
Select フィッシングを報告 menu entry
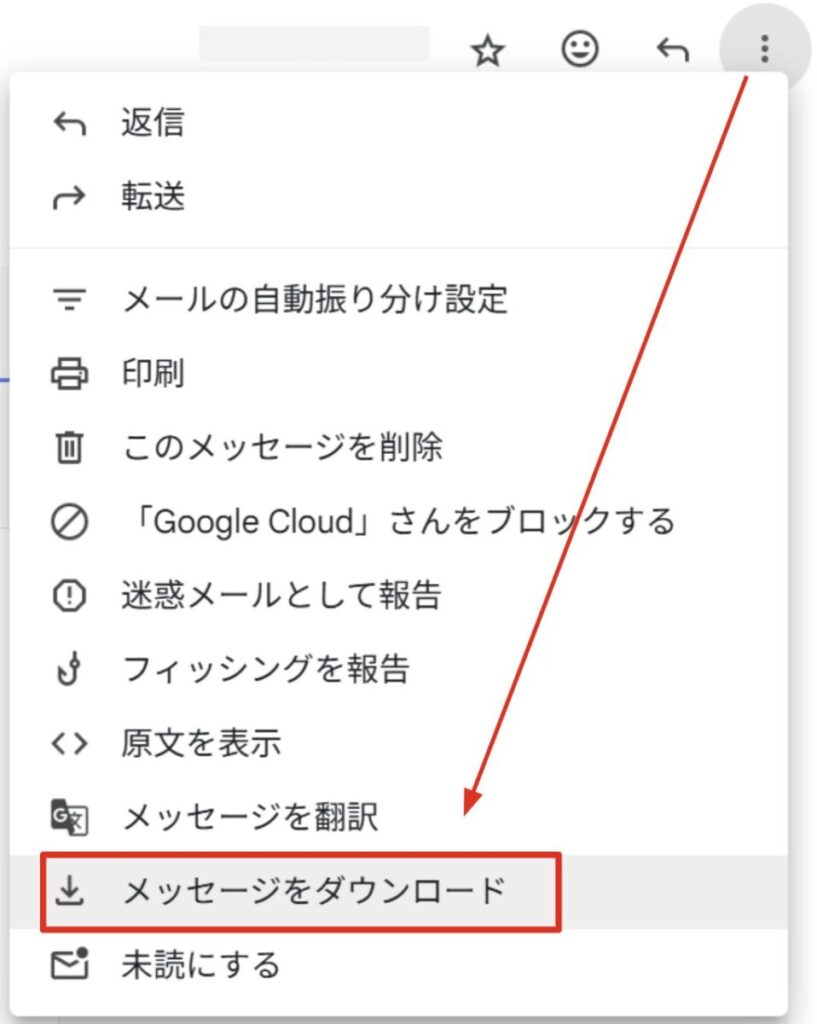[x=265, y=669]
